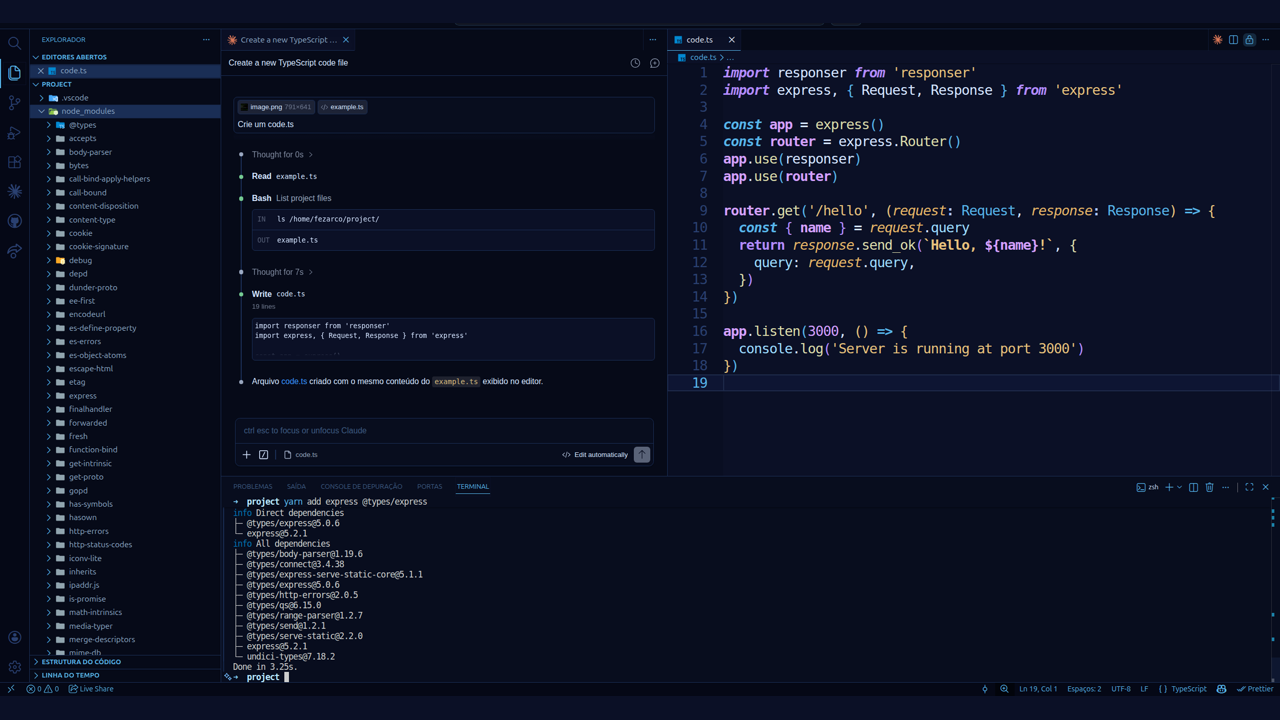Open the Search view in the sidebar
The width and height of the screenshot is (1280, 720).
[x=14, y=43]
